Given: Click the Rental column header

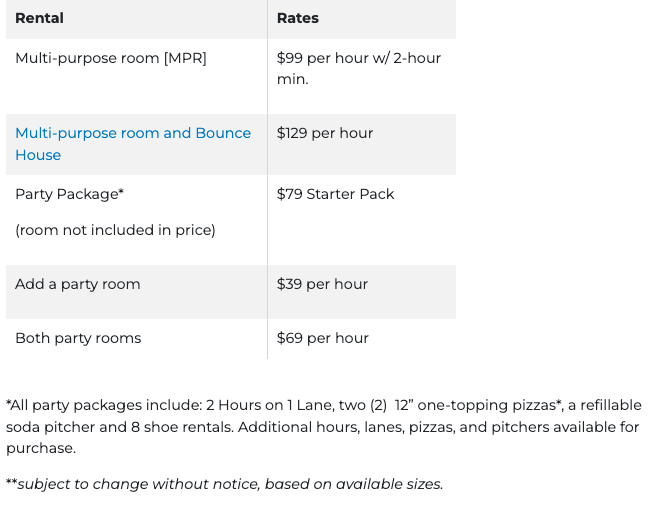Looking at the screenshot, I should coord(39,18).
